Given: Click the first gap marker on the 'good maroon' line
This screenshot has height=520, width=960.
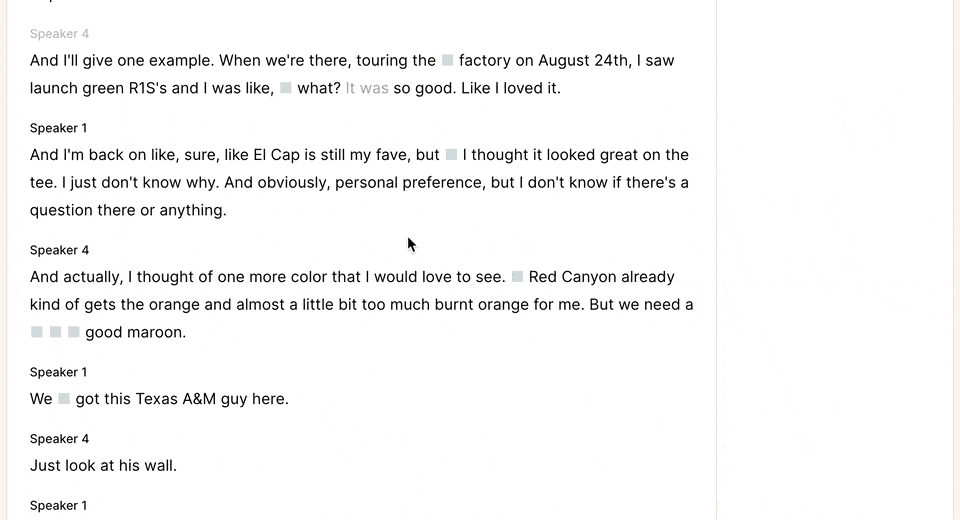Looking at the screenshot, I should (x=37, y=332).
